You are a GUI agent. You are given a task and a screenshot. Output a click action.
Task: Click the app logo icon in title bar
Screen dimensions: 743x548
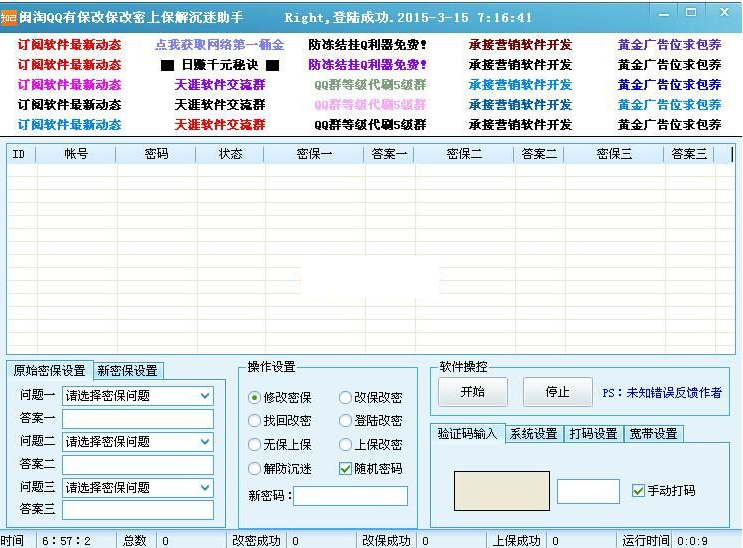[10, 16]
